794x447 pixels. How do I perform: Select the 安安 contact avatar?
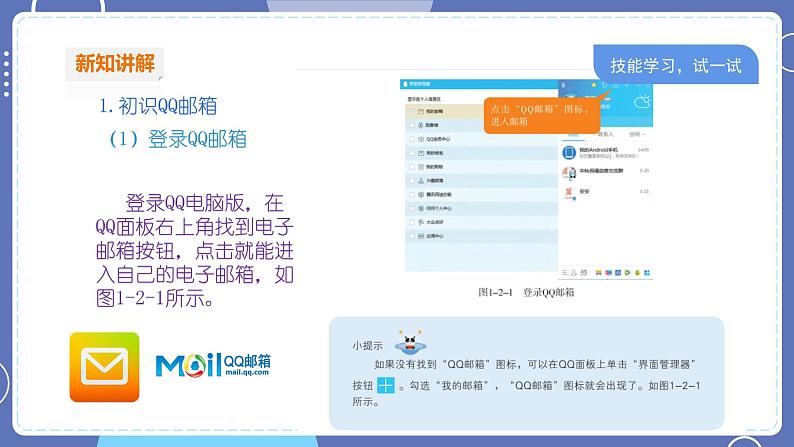[x=569, y=191]
